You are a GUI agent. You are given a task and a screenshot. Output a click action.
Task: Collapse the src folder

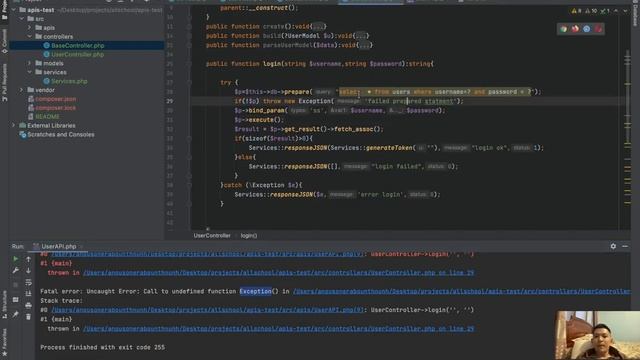22,19
